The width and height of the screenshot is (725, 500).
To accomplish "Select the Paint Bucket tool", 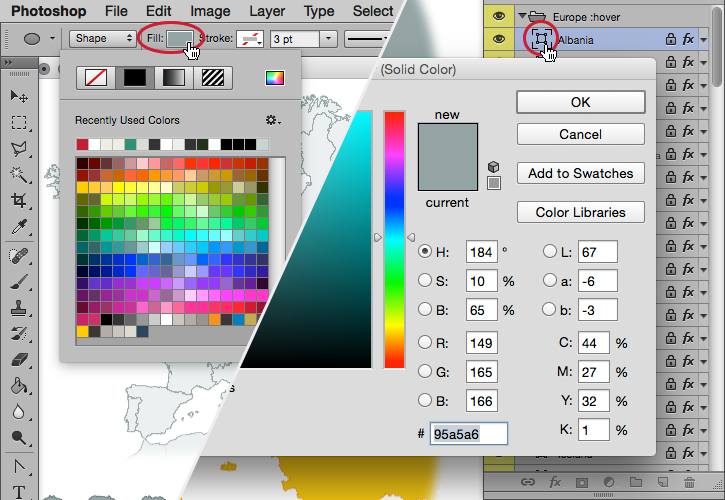I will tap(19, 386).
